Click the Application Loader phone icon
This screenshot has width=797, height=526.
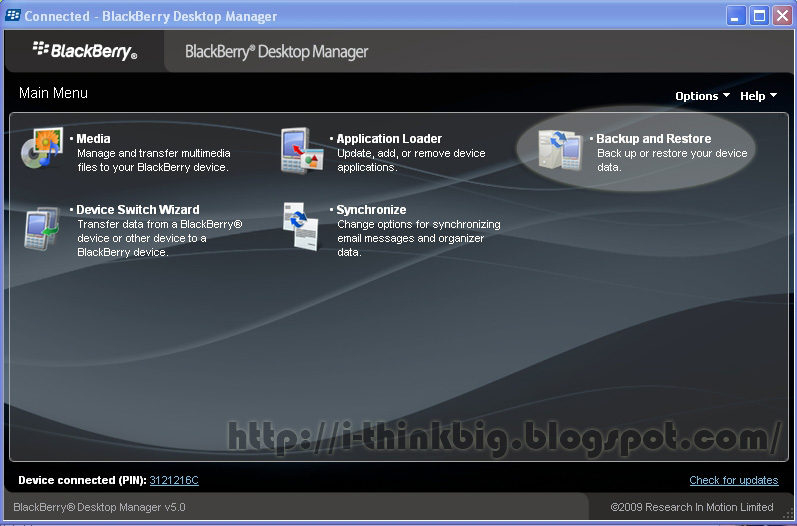tap(302, 151)
